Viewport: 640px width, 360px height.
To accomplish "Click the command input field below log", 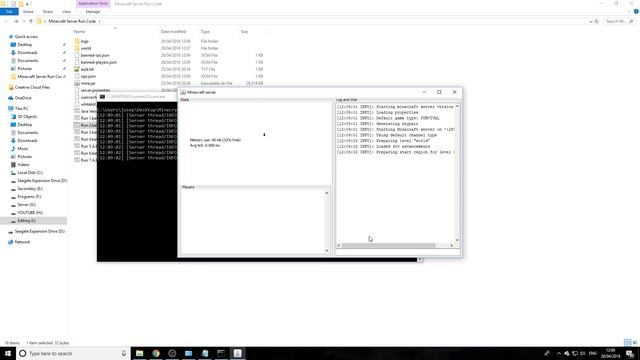I will point(397,252).
